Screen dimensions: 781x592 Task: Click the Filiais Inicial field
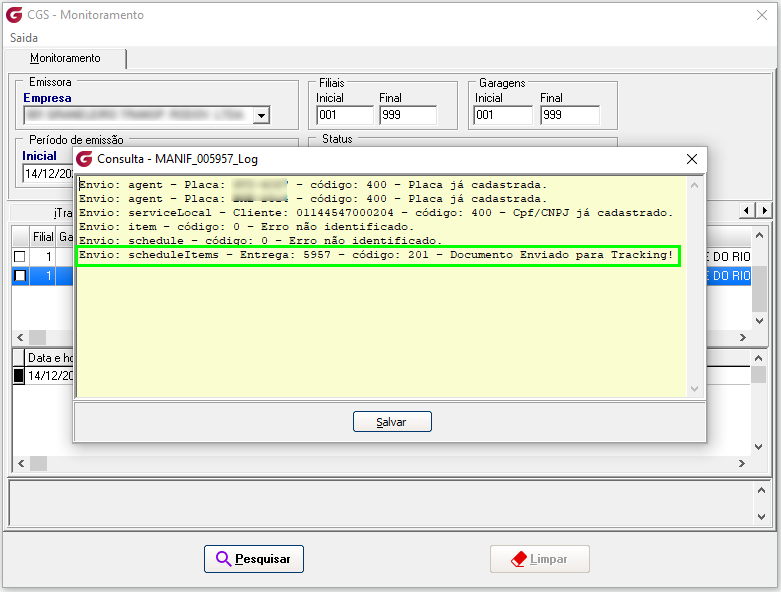345,115
